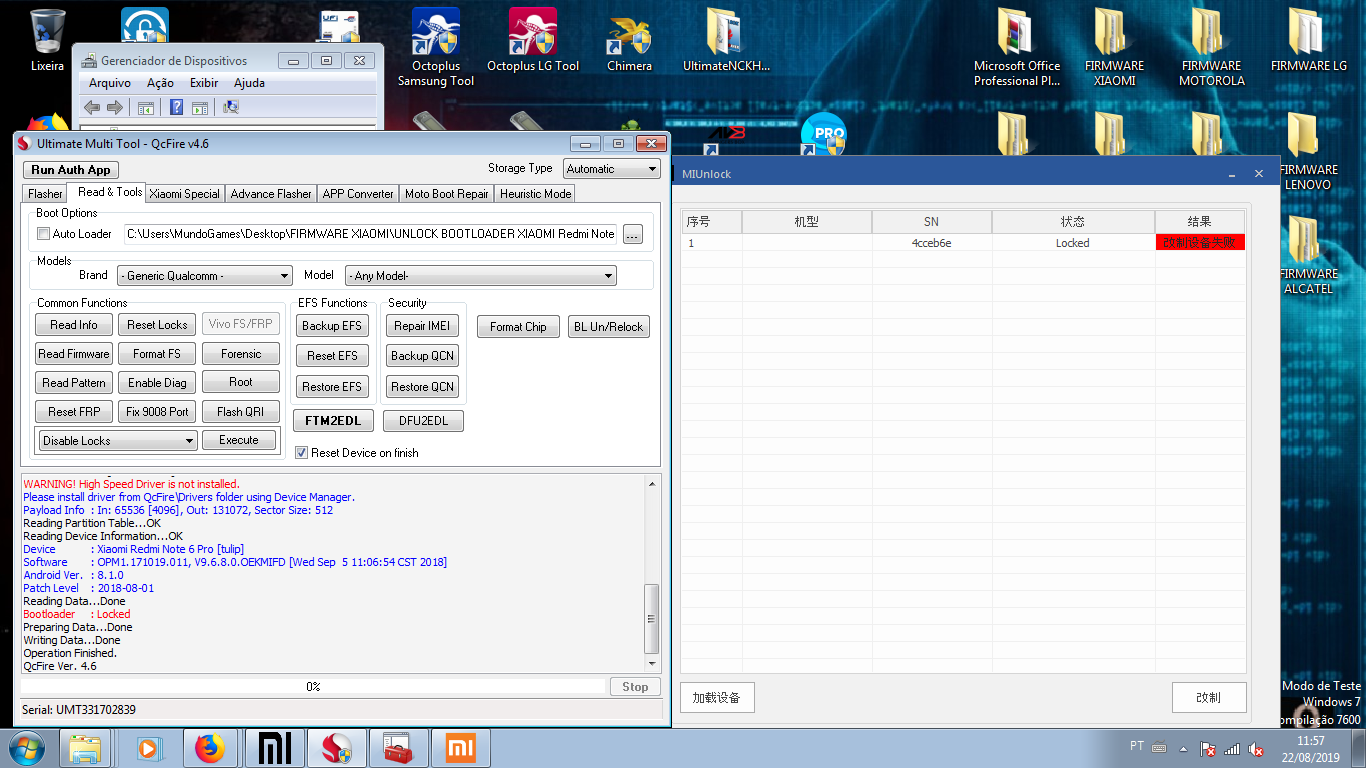Viewport: 1366px width, 768px height.
Task: Open the Disable Locks dropdown
Action: click(x=118, y=441)
